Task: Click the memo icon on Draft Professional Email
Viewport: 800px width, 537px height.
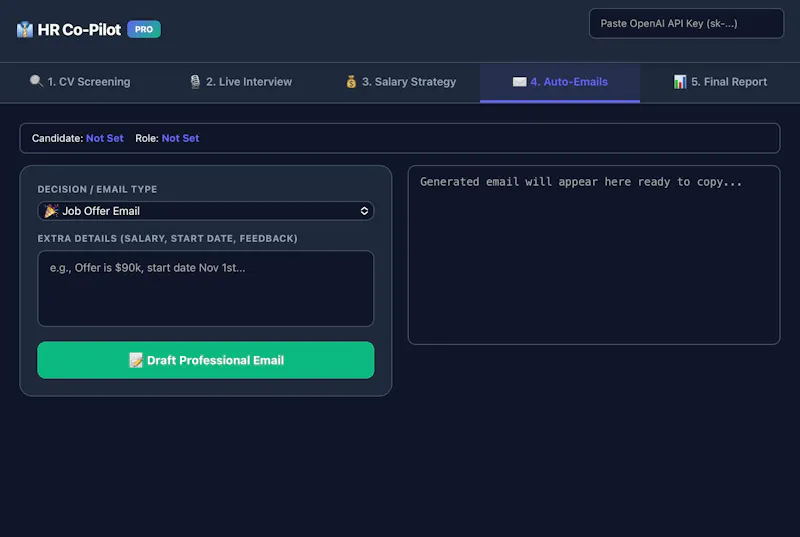Action: point(136,360)
